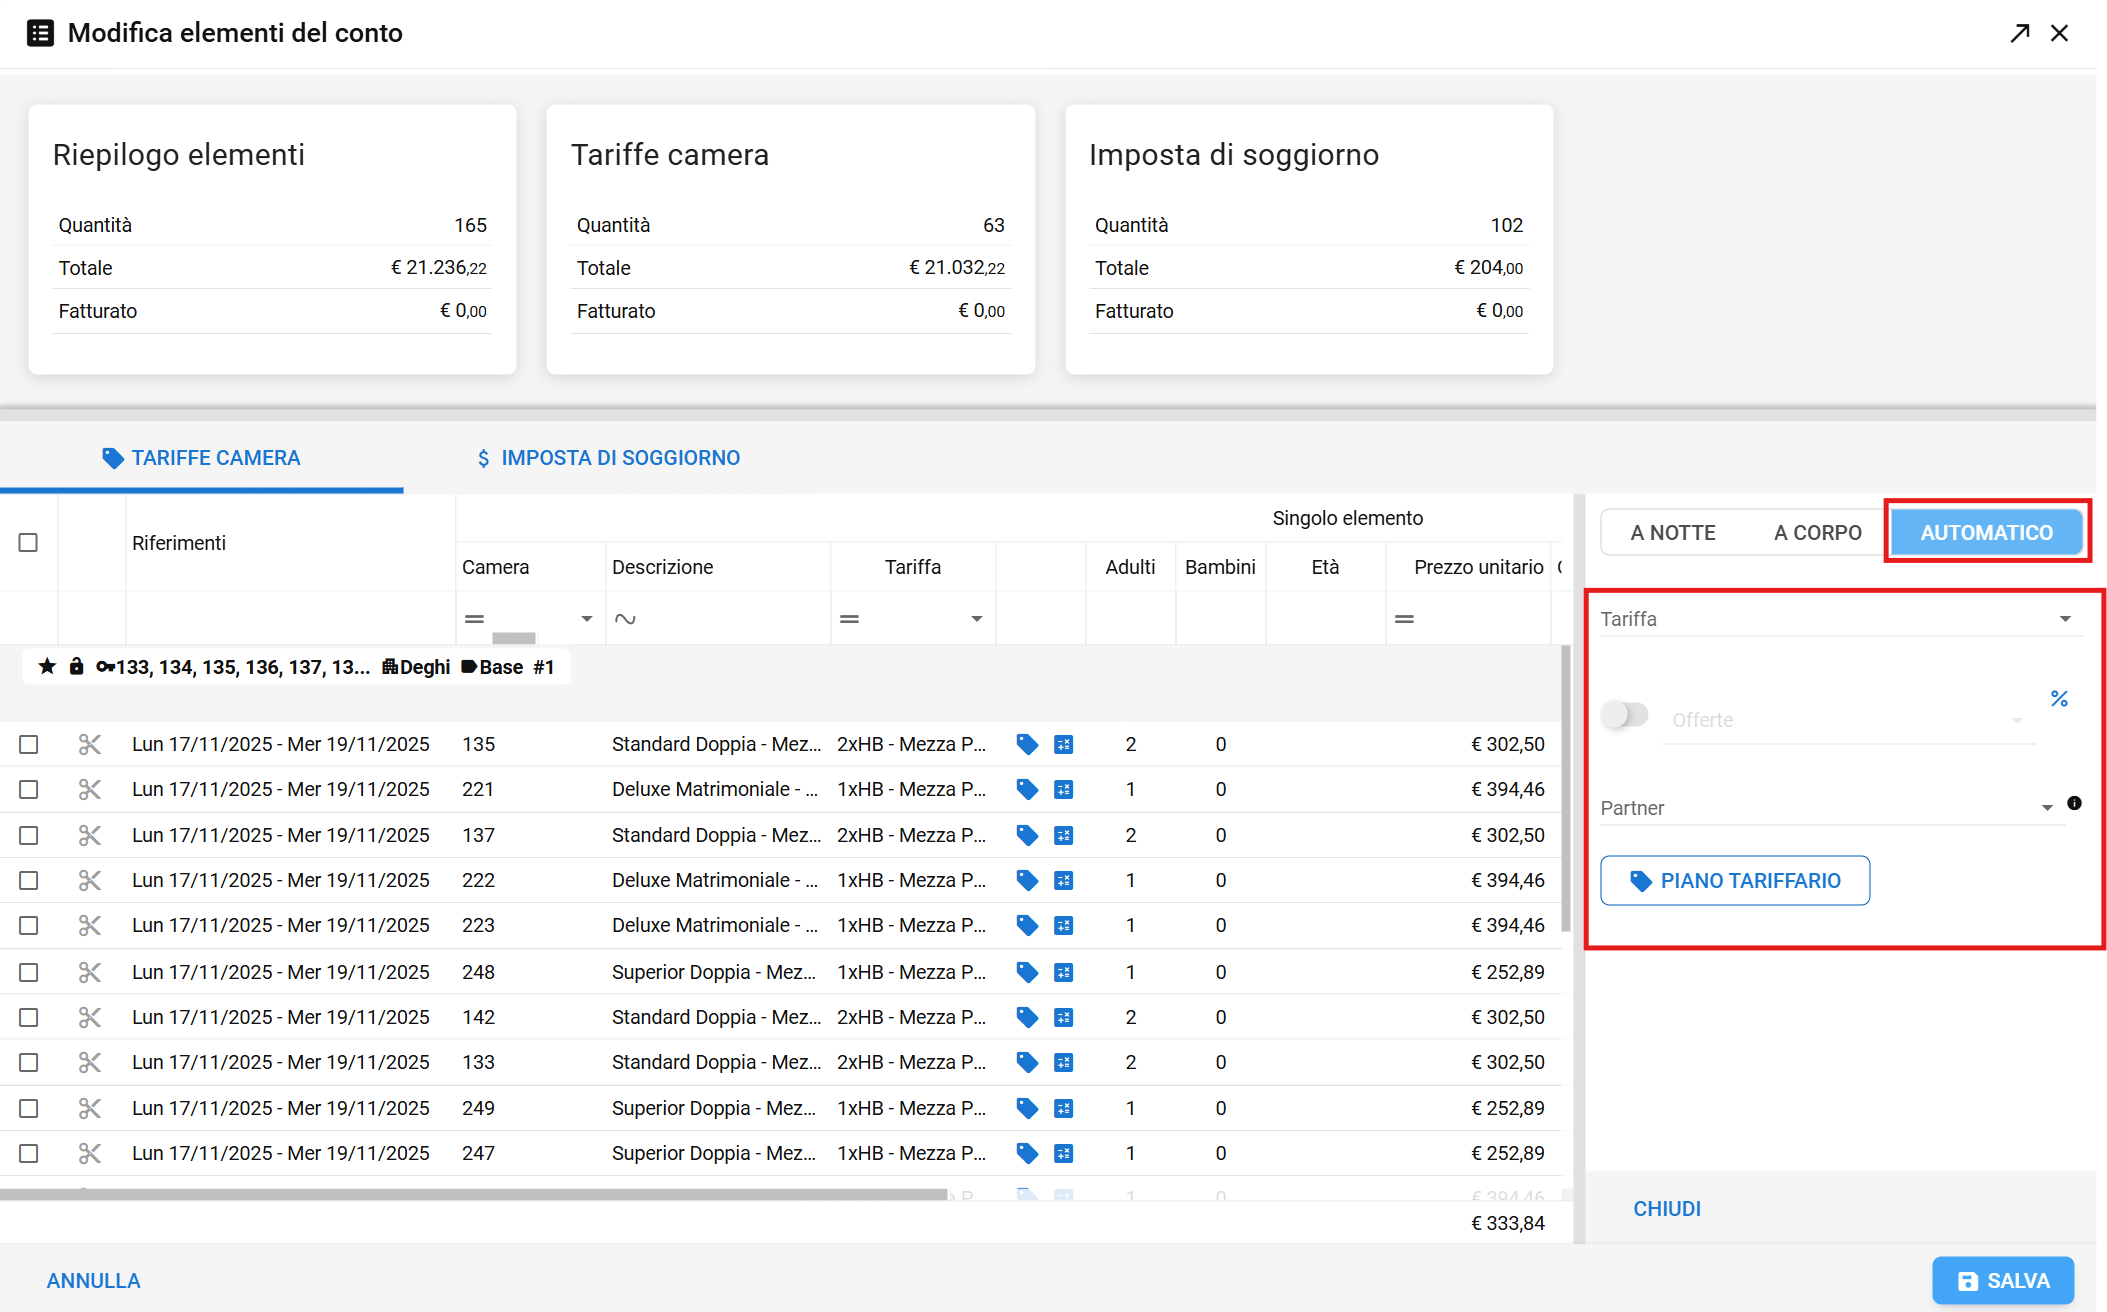
Task: Click calculator icon in room 247 row
Action: [x=1064, y=1153]
